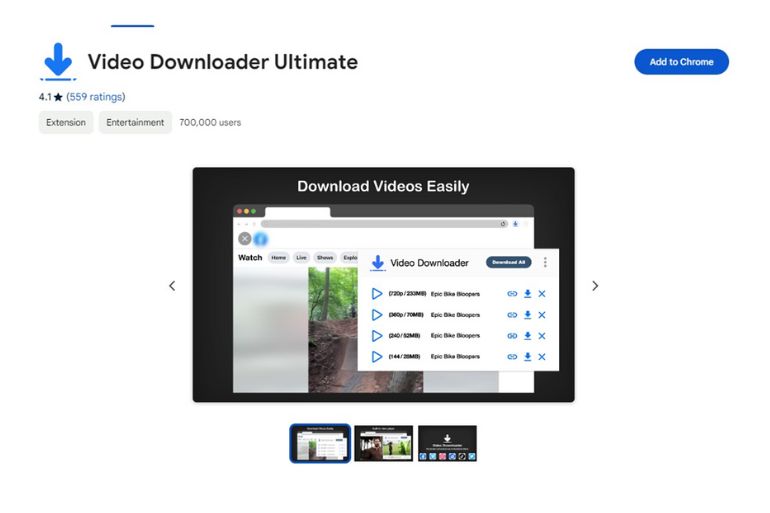Click the 4.1 star rating

[51, 97]
